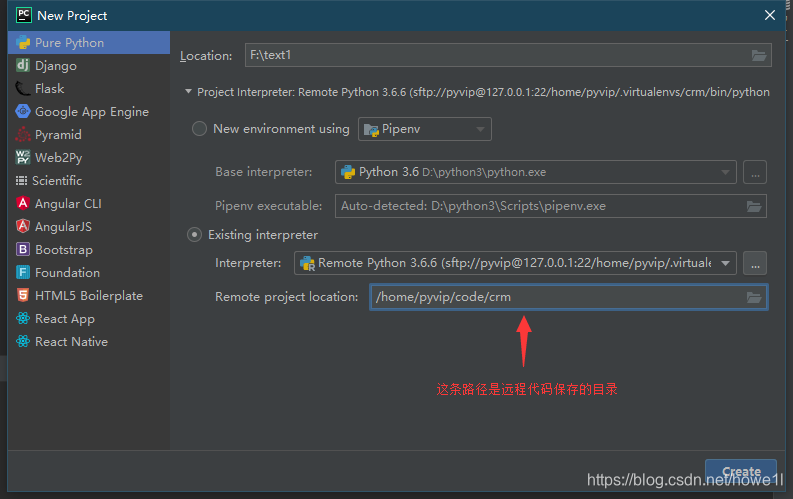Click the Web2Py icon
Screen dimensions: 793x499
[23, 157]
